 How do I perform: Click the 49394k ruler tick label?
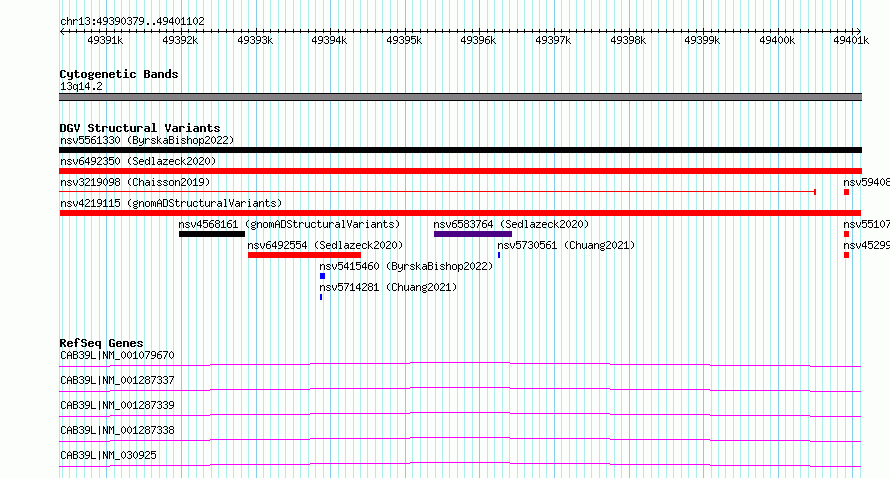pos(329,40)
